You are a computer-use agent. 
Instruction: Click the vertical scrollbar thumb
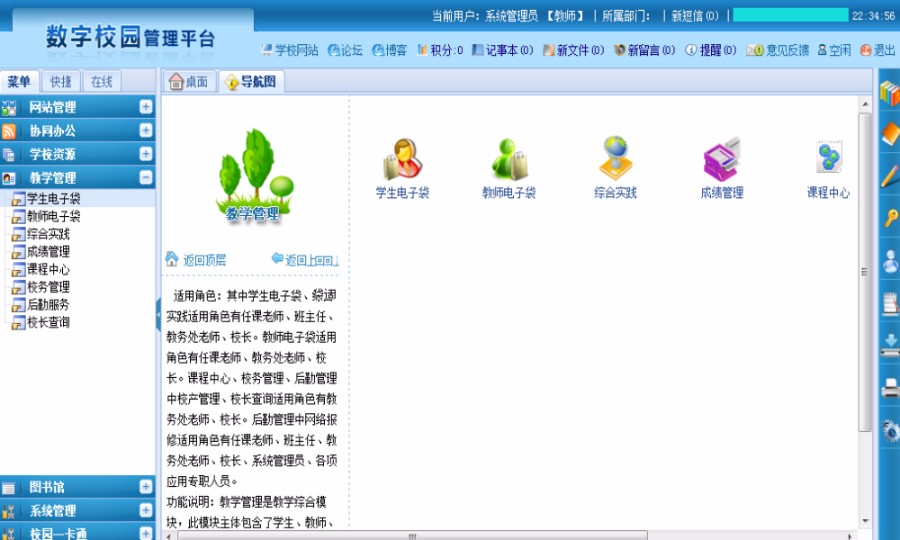pos(864,272)
